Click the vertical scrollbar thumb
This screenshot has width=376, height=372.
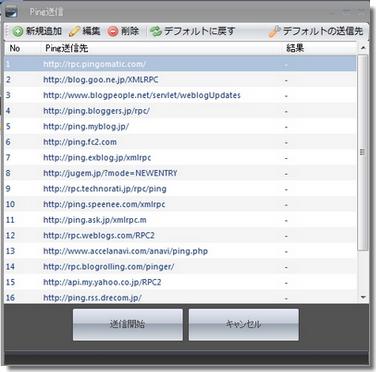[363, 152]
